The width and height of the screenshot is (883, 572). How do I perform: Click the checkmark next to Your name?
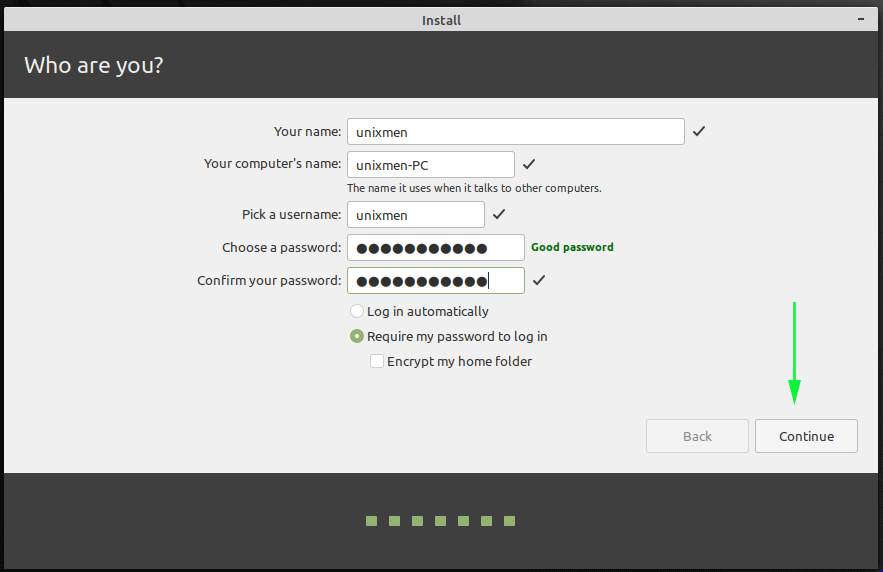point(699,131)
